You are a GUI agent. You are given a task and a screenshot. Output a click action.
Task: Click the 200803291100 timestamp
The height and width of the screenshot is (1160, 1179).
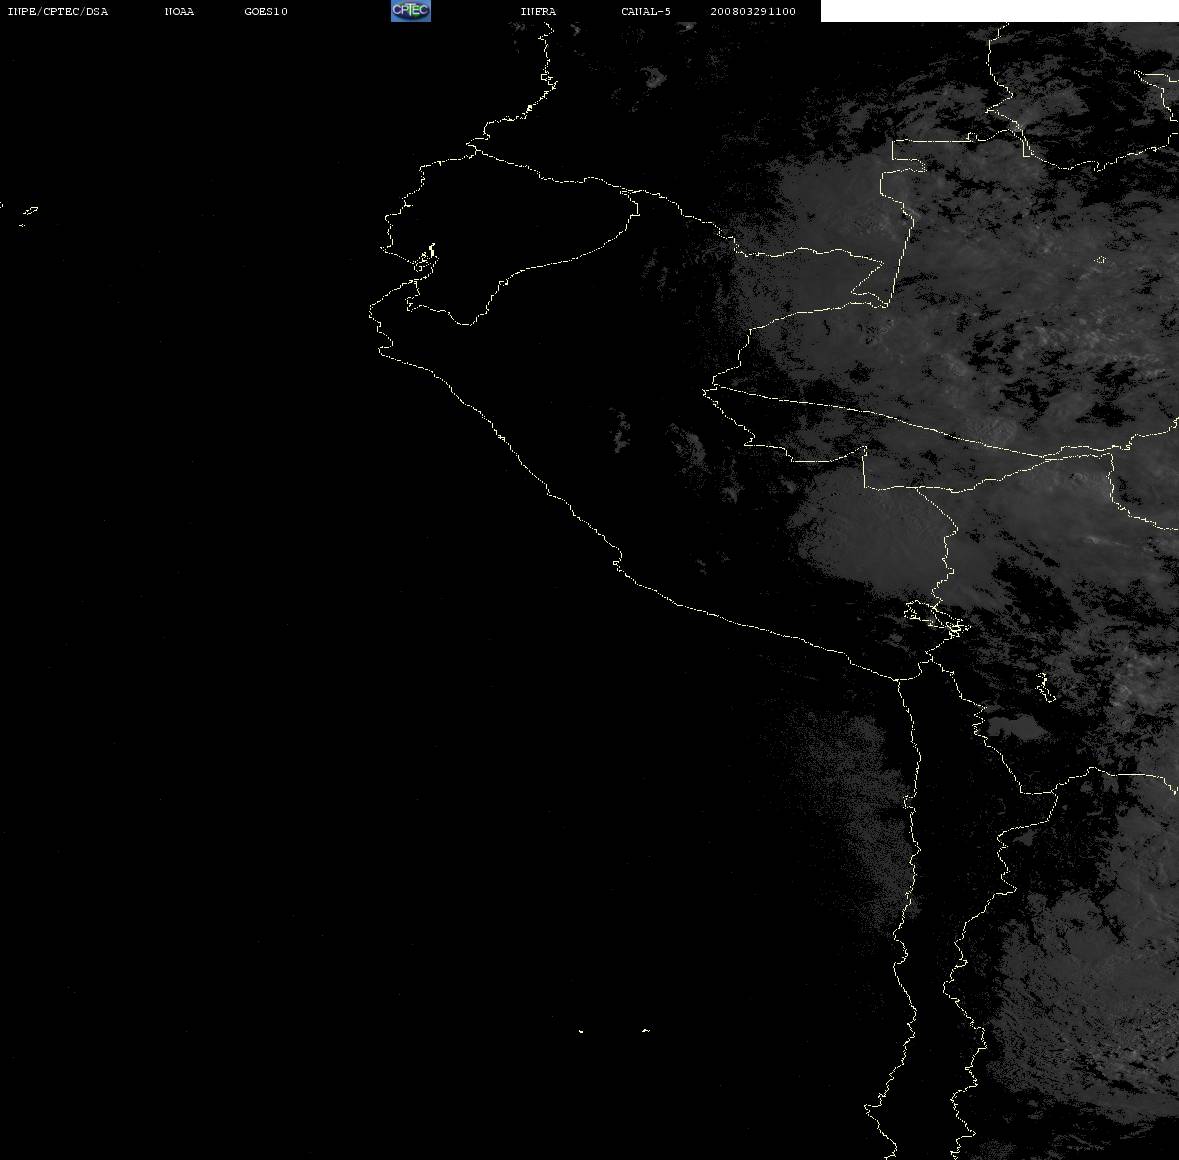click(753, 11)
